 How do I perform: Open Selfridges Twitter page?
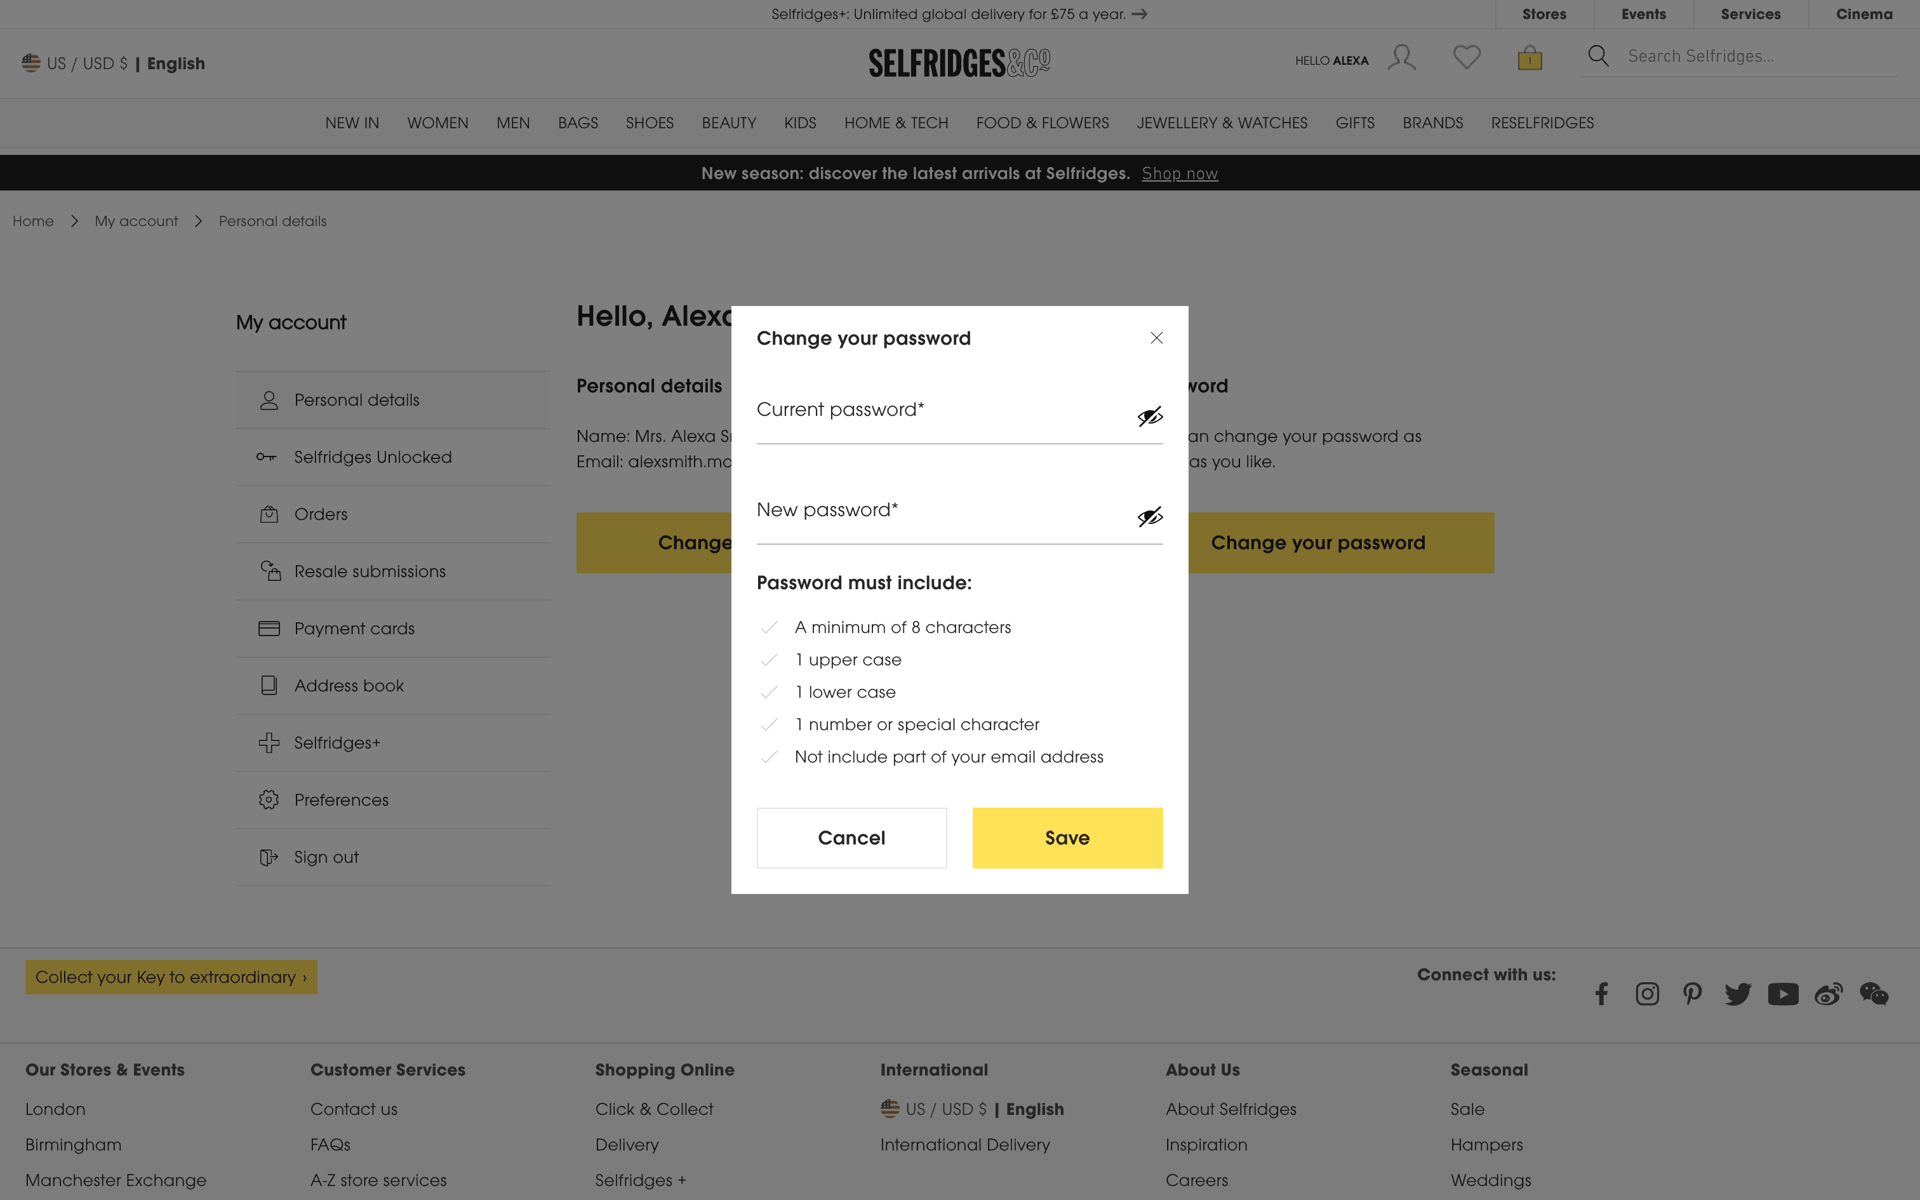(1737, 993)
